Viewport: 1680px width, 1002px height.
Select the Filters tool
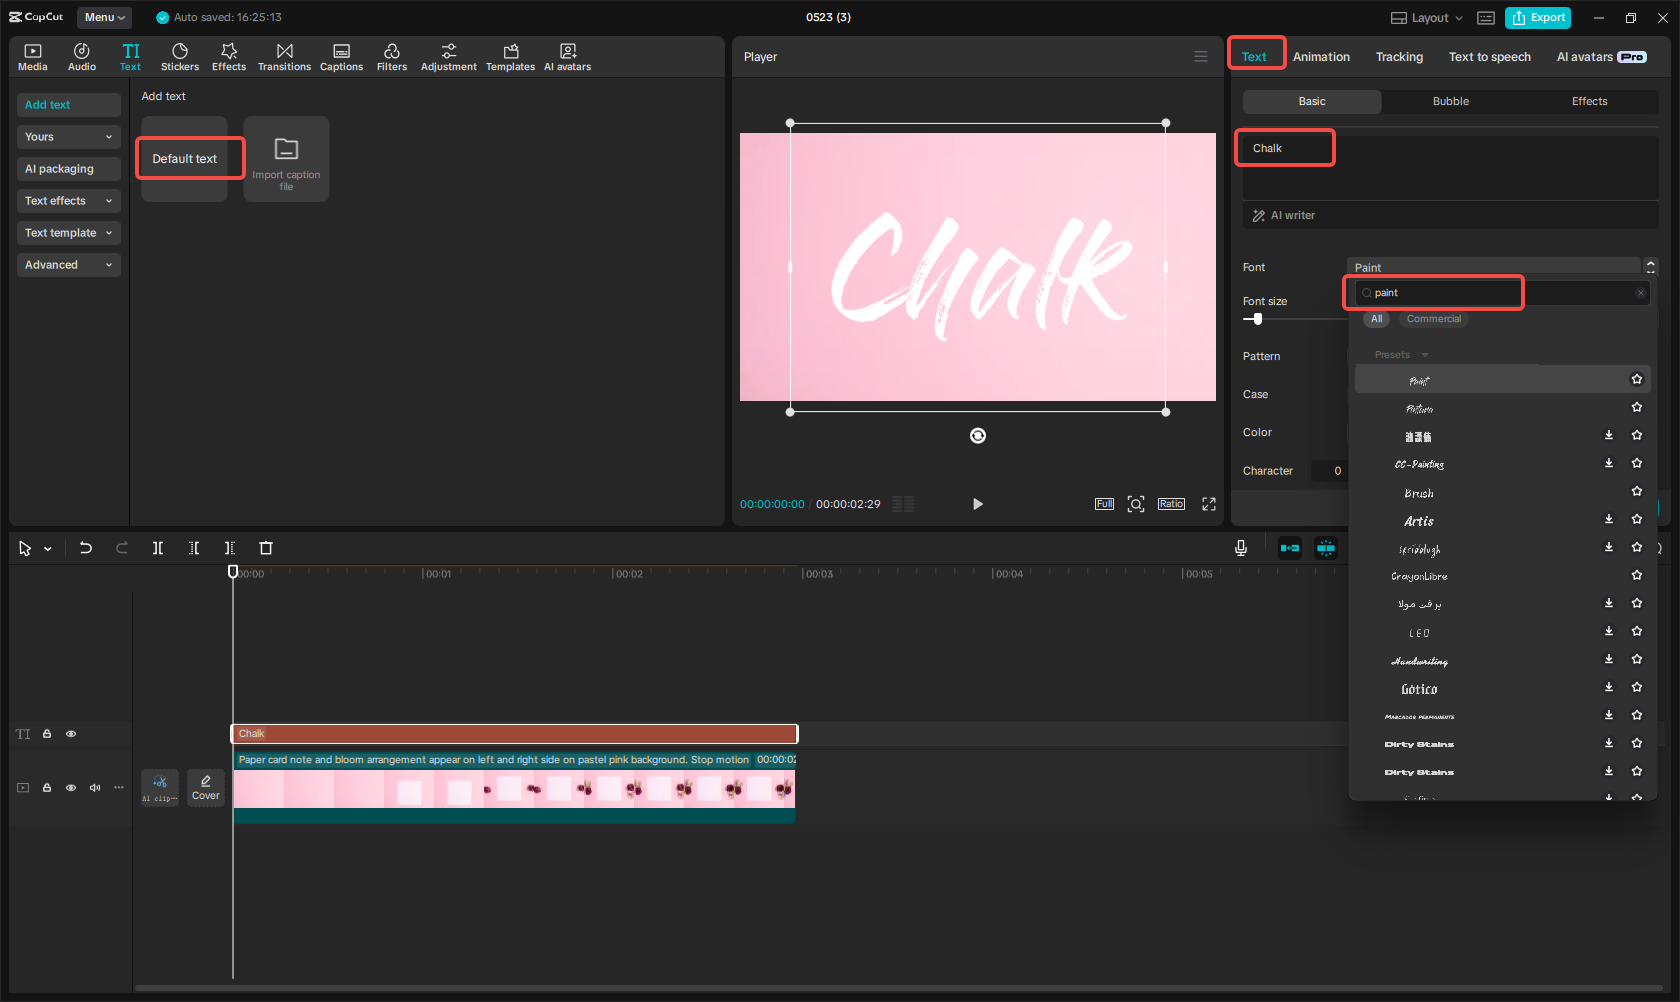(x=392, y=55)
